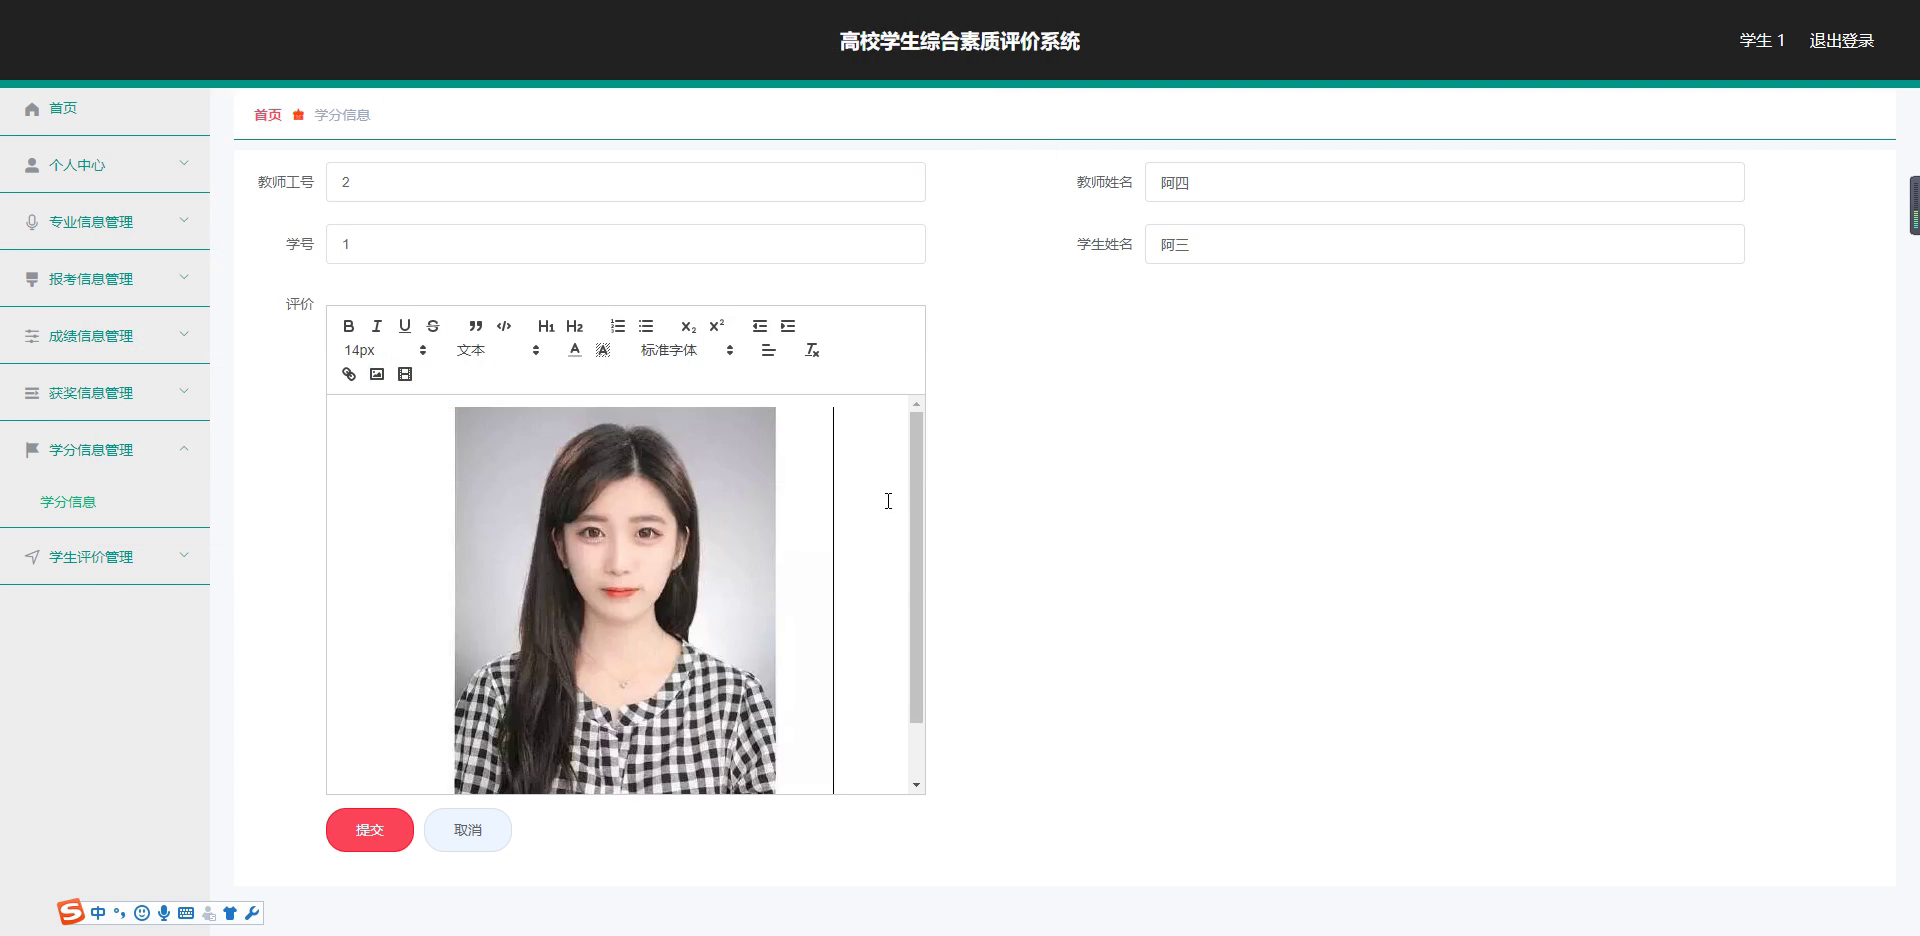Click the Sogou input method logo
Viewport: 1920px width, 936px height.
tap(71, 912)
